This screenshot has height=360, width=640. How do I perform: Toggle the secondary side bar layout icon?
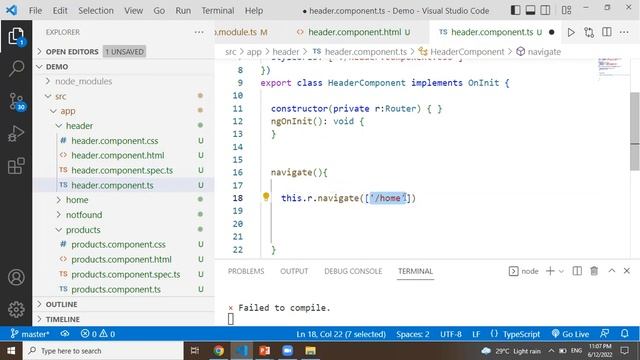[545, 10]
